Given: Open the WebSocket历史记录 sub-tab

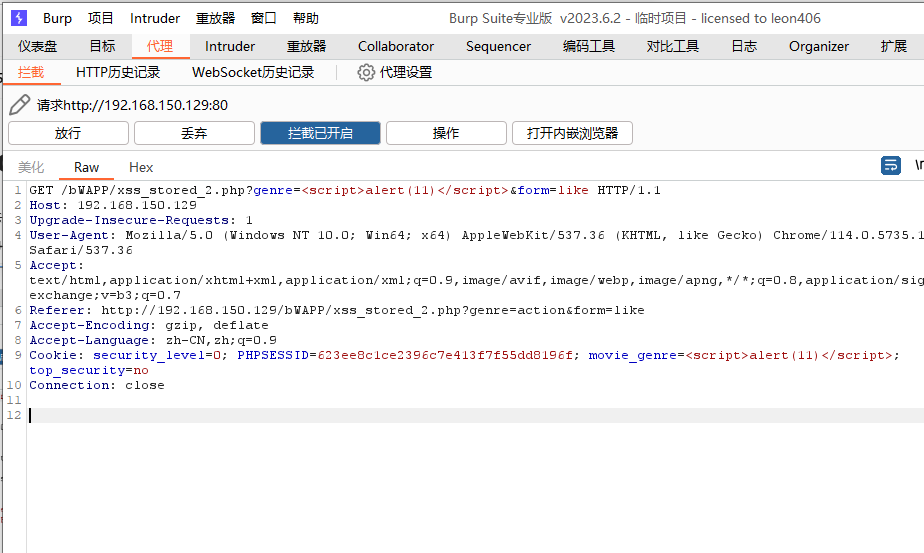Looking at the screenshot, I should (253, 73).
